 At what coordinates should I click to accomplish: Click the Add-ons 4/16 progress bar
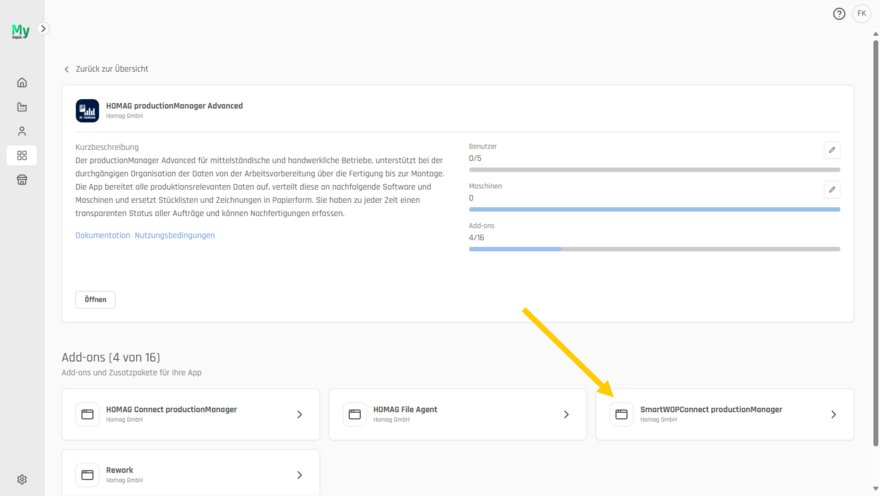pos(654,249)
